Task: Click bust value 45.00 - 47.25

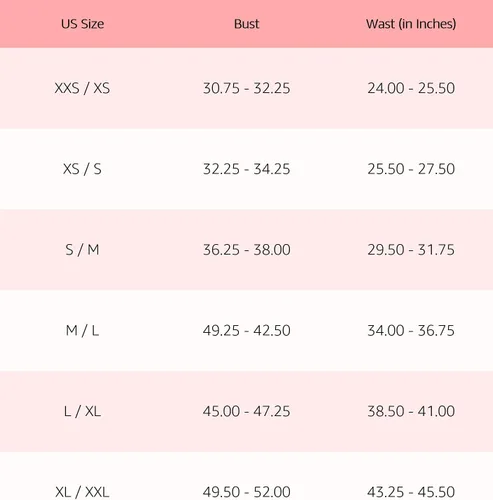Action: (247, 411)
